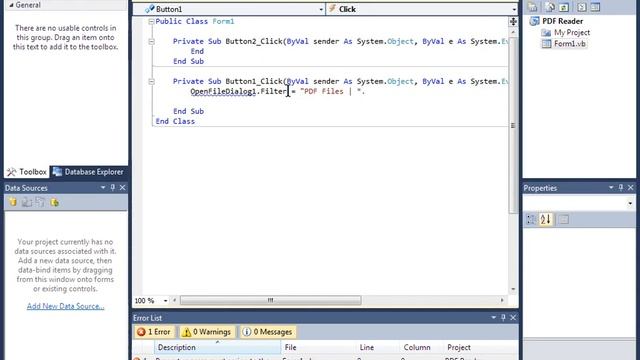Select My Project in Solution Explorer

pyautogui.click(x=572, y=32)
